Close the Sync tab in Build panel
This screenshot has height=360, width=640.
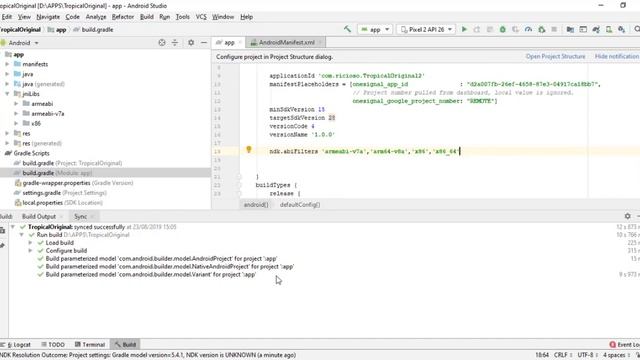tap(92, 216)
